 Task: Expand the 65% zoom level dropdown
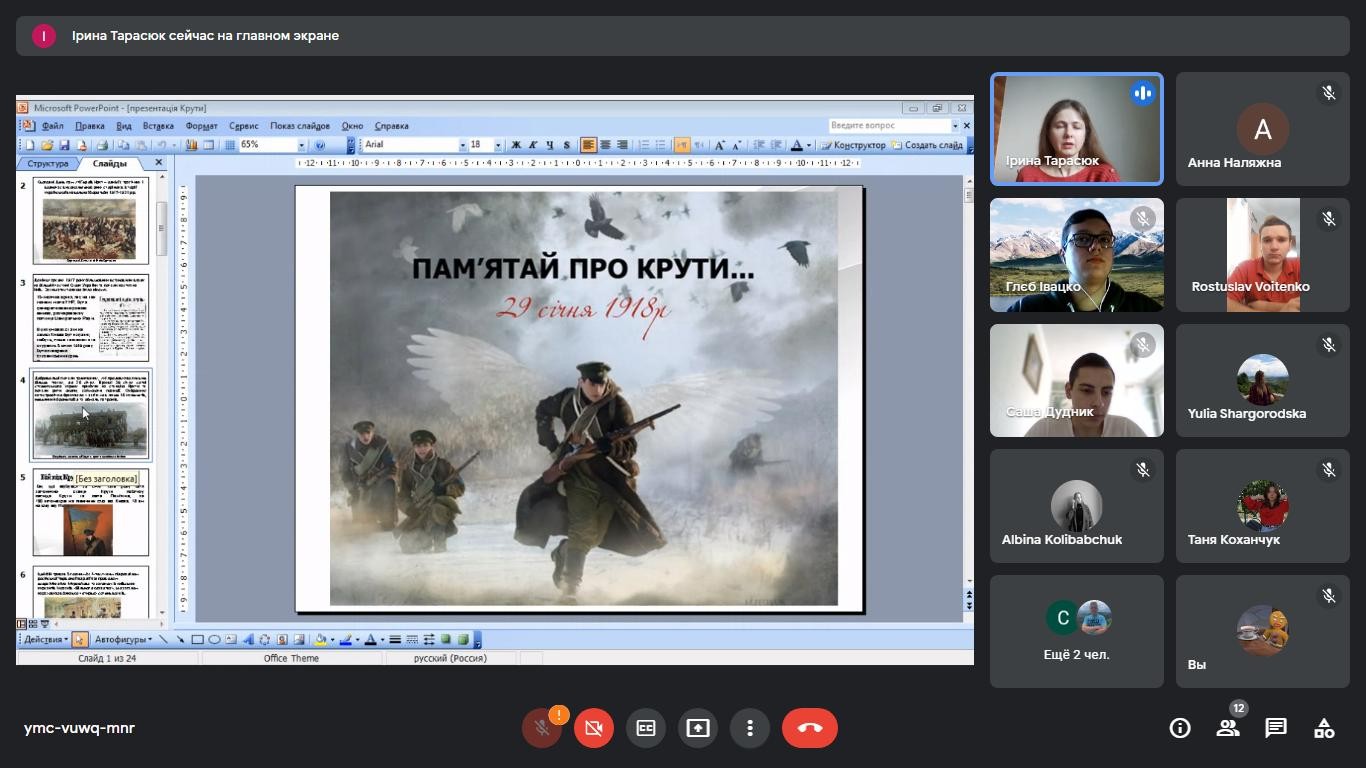pos(301,145)
